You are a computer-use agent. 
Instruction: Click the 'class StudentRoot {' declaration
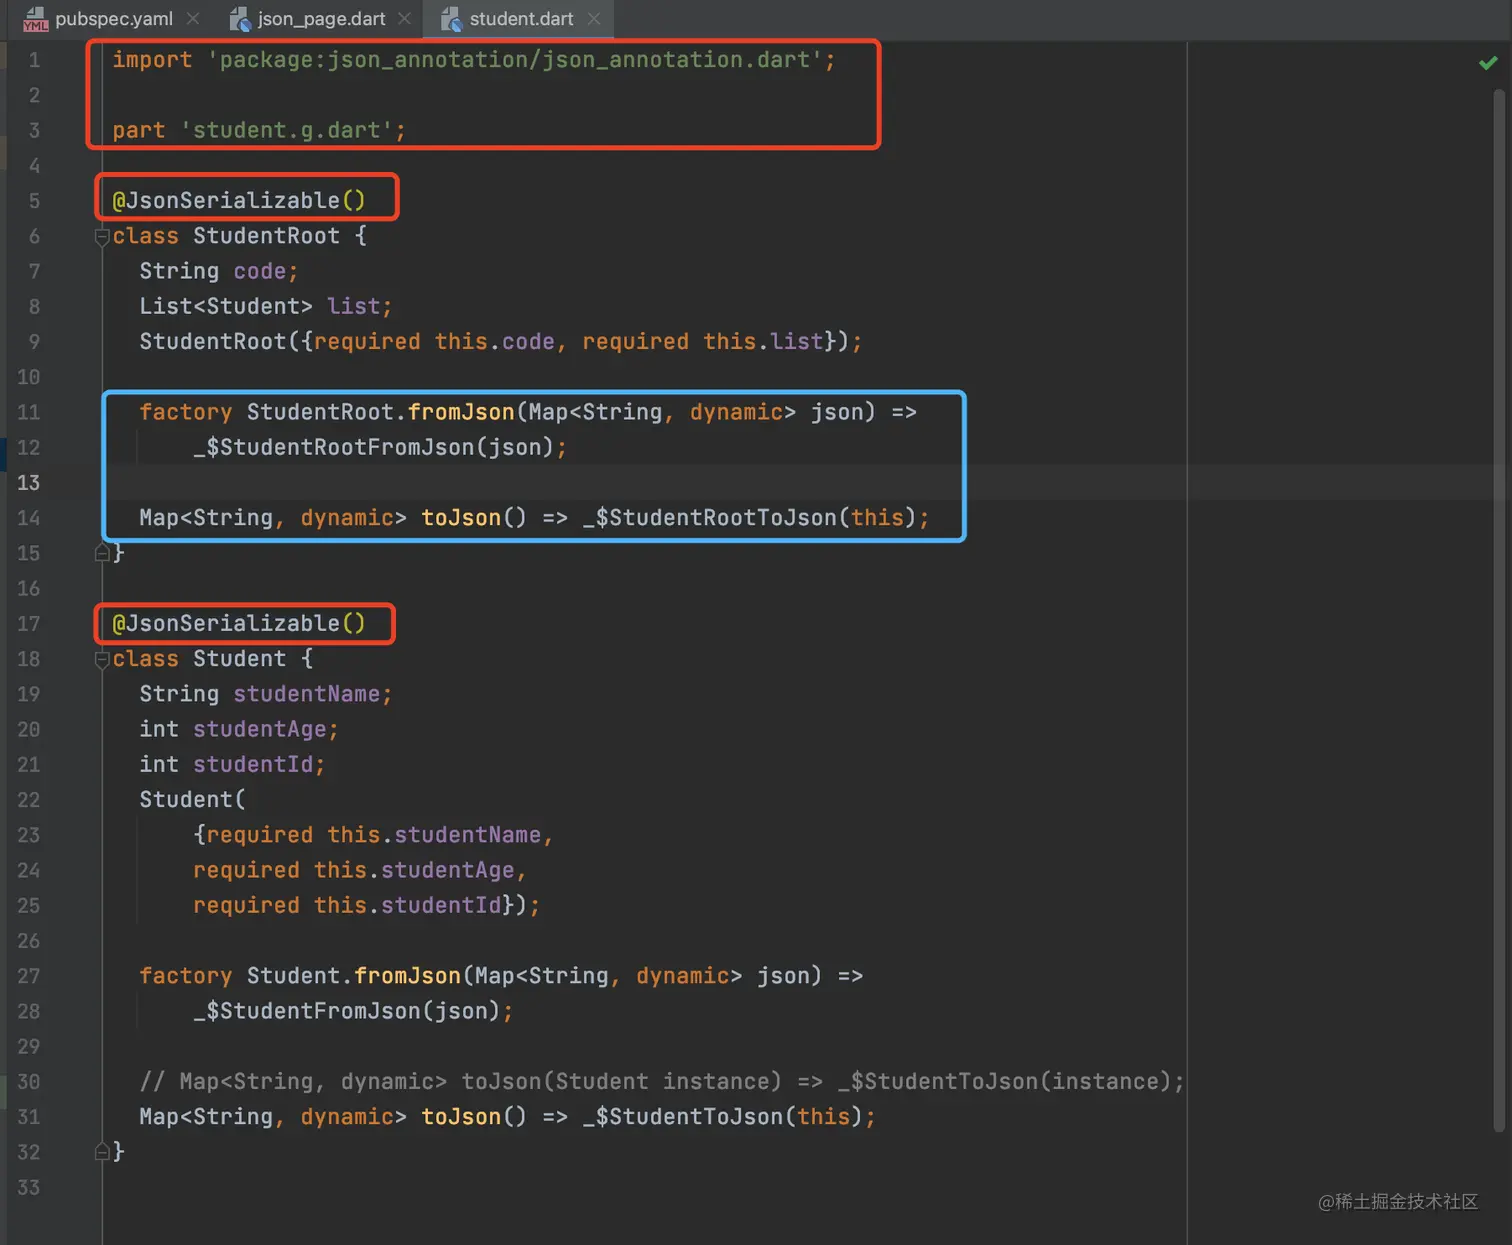pyautogui.click(x=240, y=236)
